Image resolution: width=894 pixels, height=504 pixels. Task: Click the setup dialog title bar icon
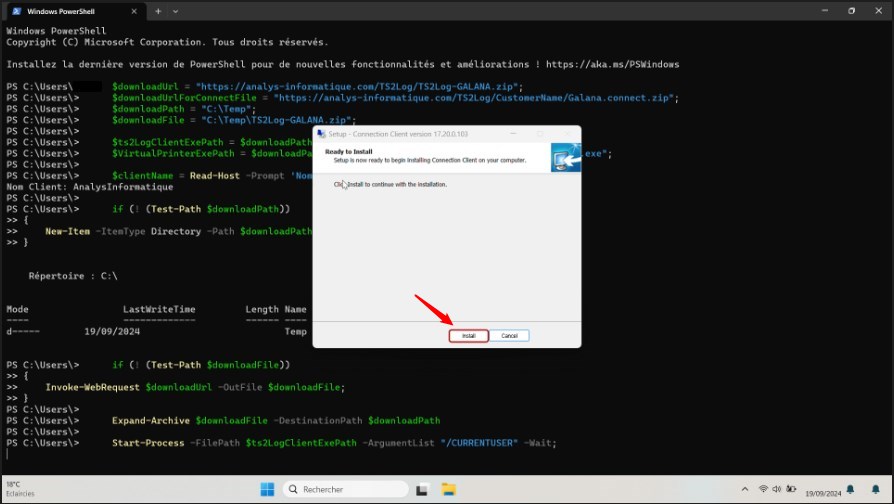point(321,133)
